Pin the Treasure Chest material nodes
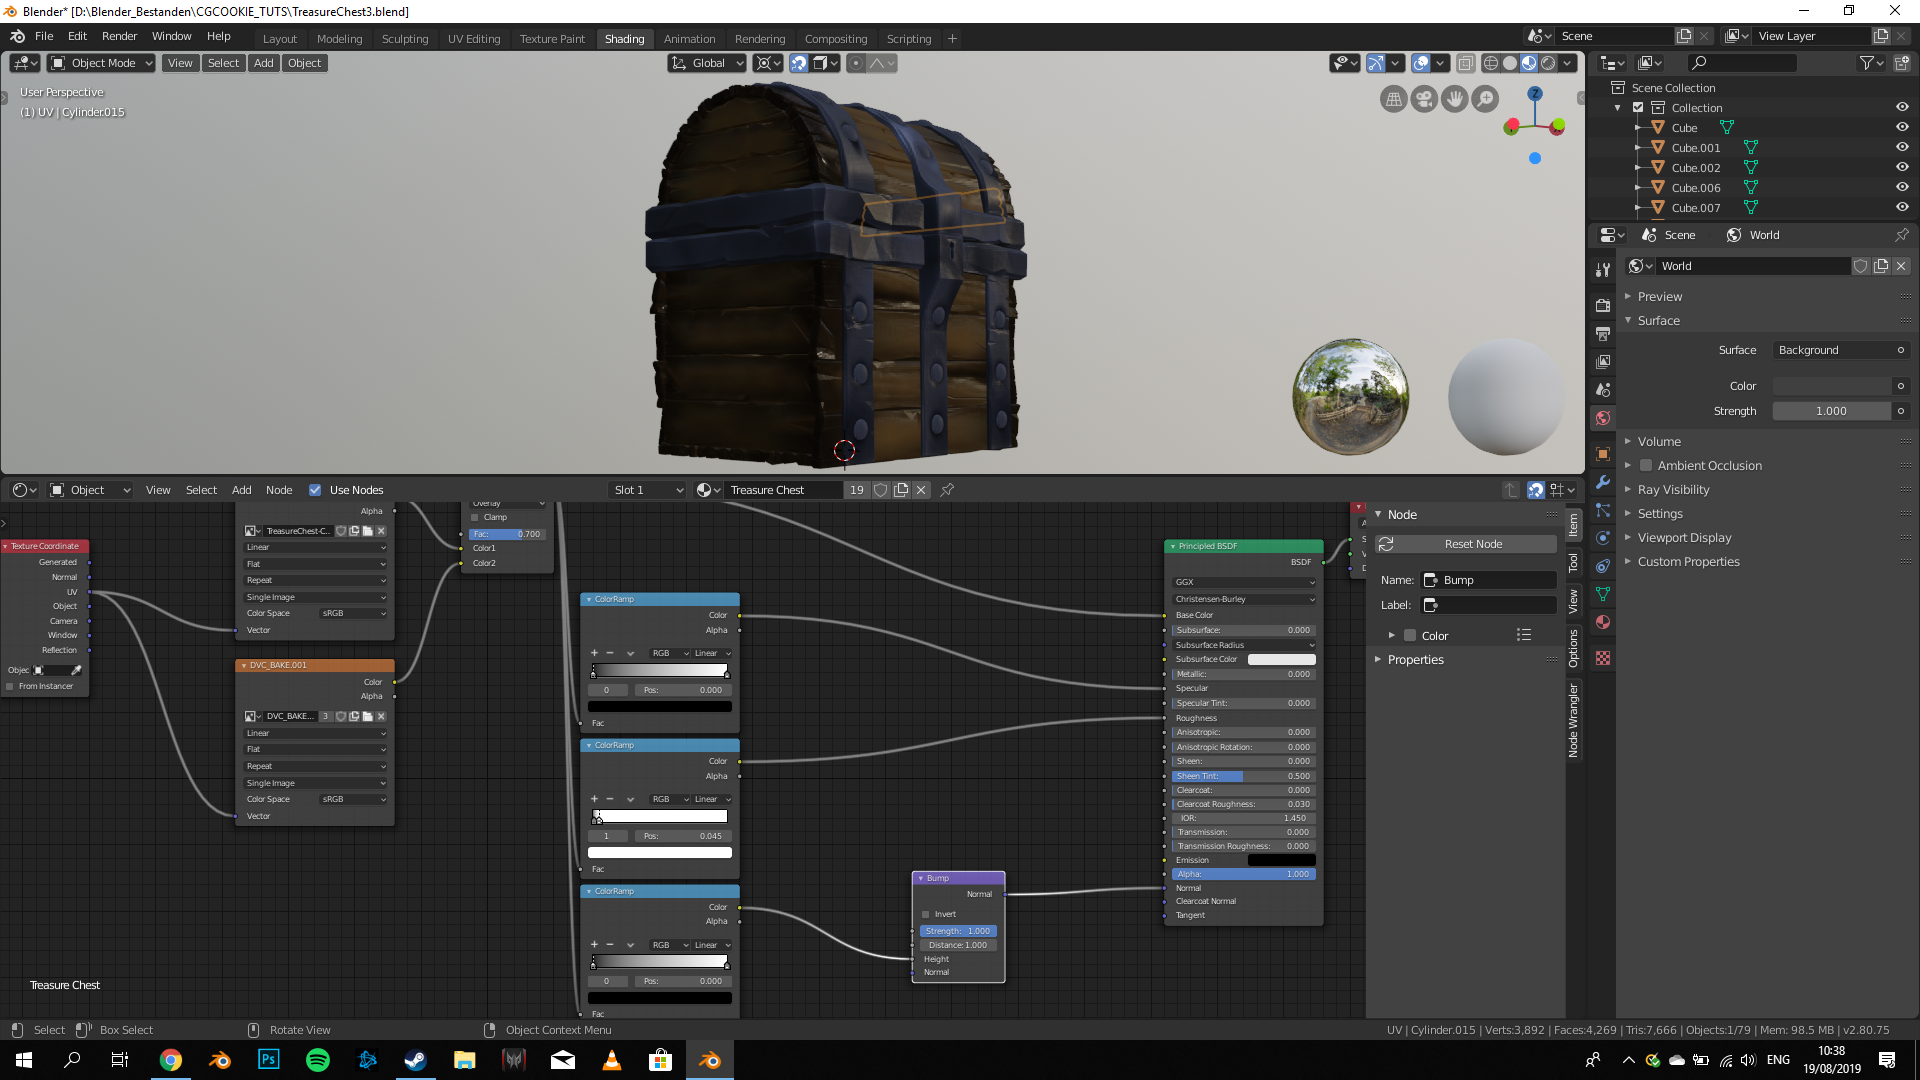Image resolution: width=1920 pixels, height=1080 pixels. (x=947, y=490)
